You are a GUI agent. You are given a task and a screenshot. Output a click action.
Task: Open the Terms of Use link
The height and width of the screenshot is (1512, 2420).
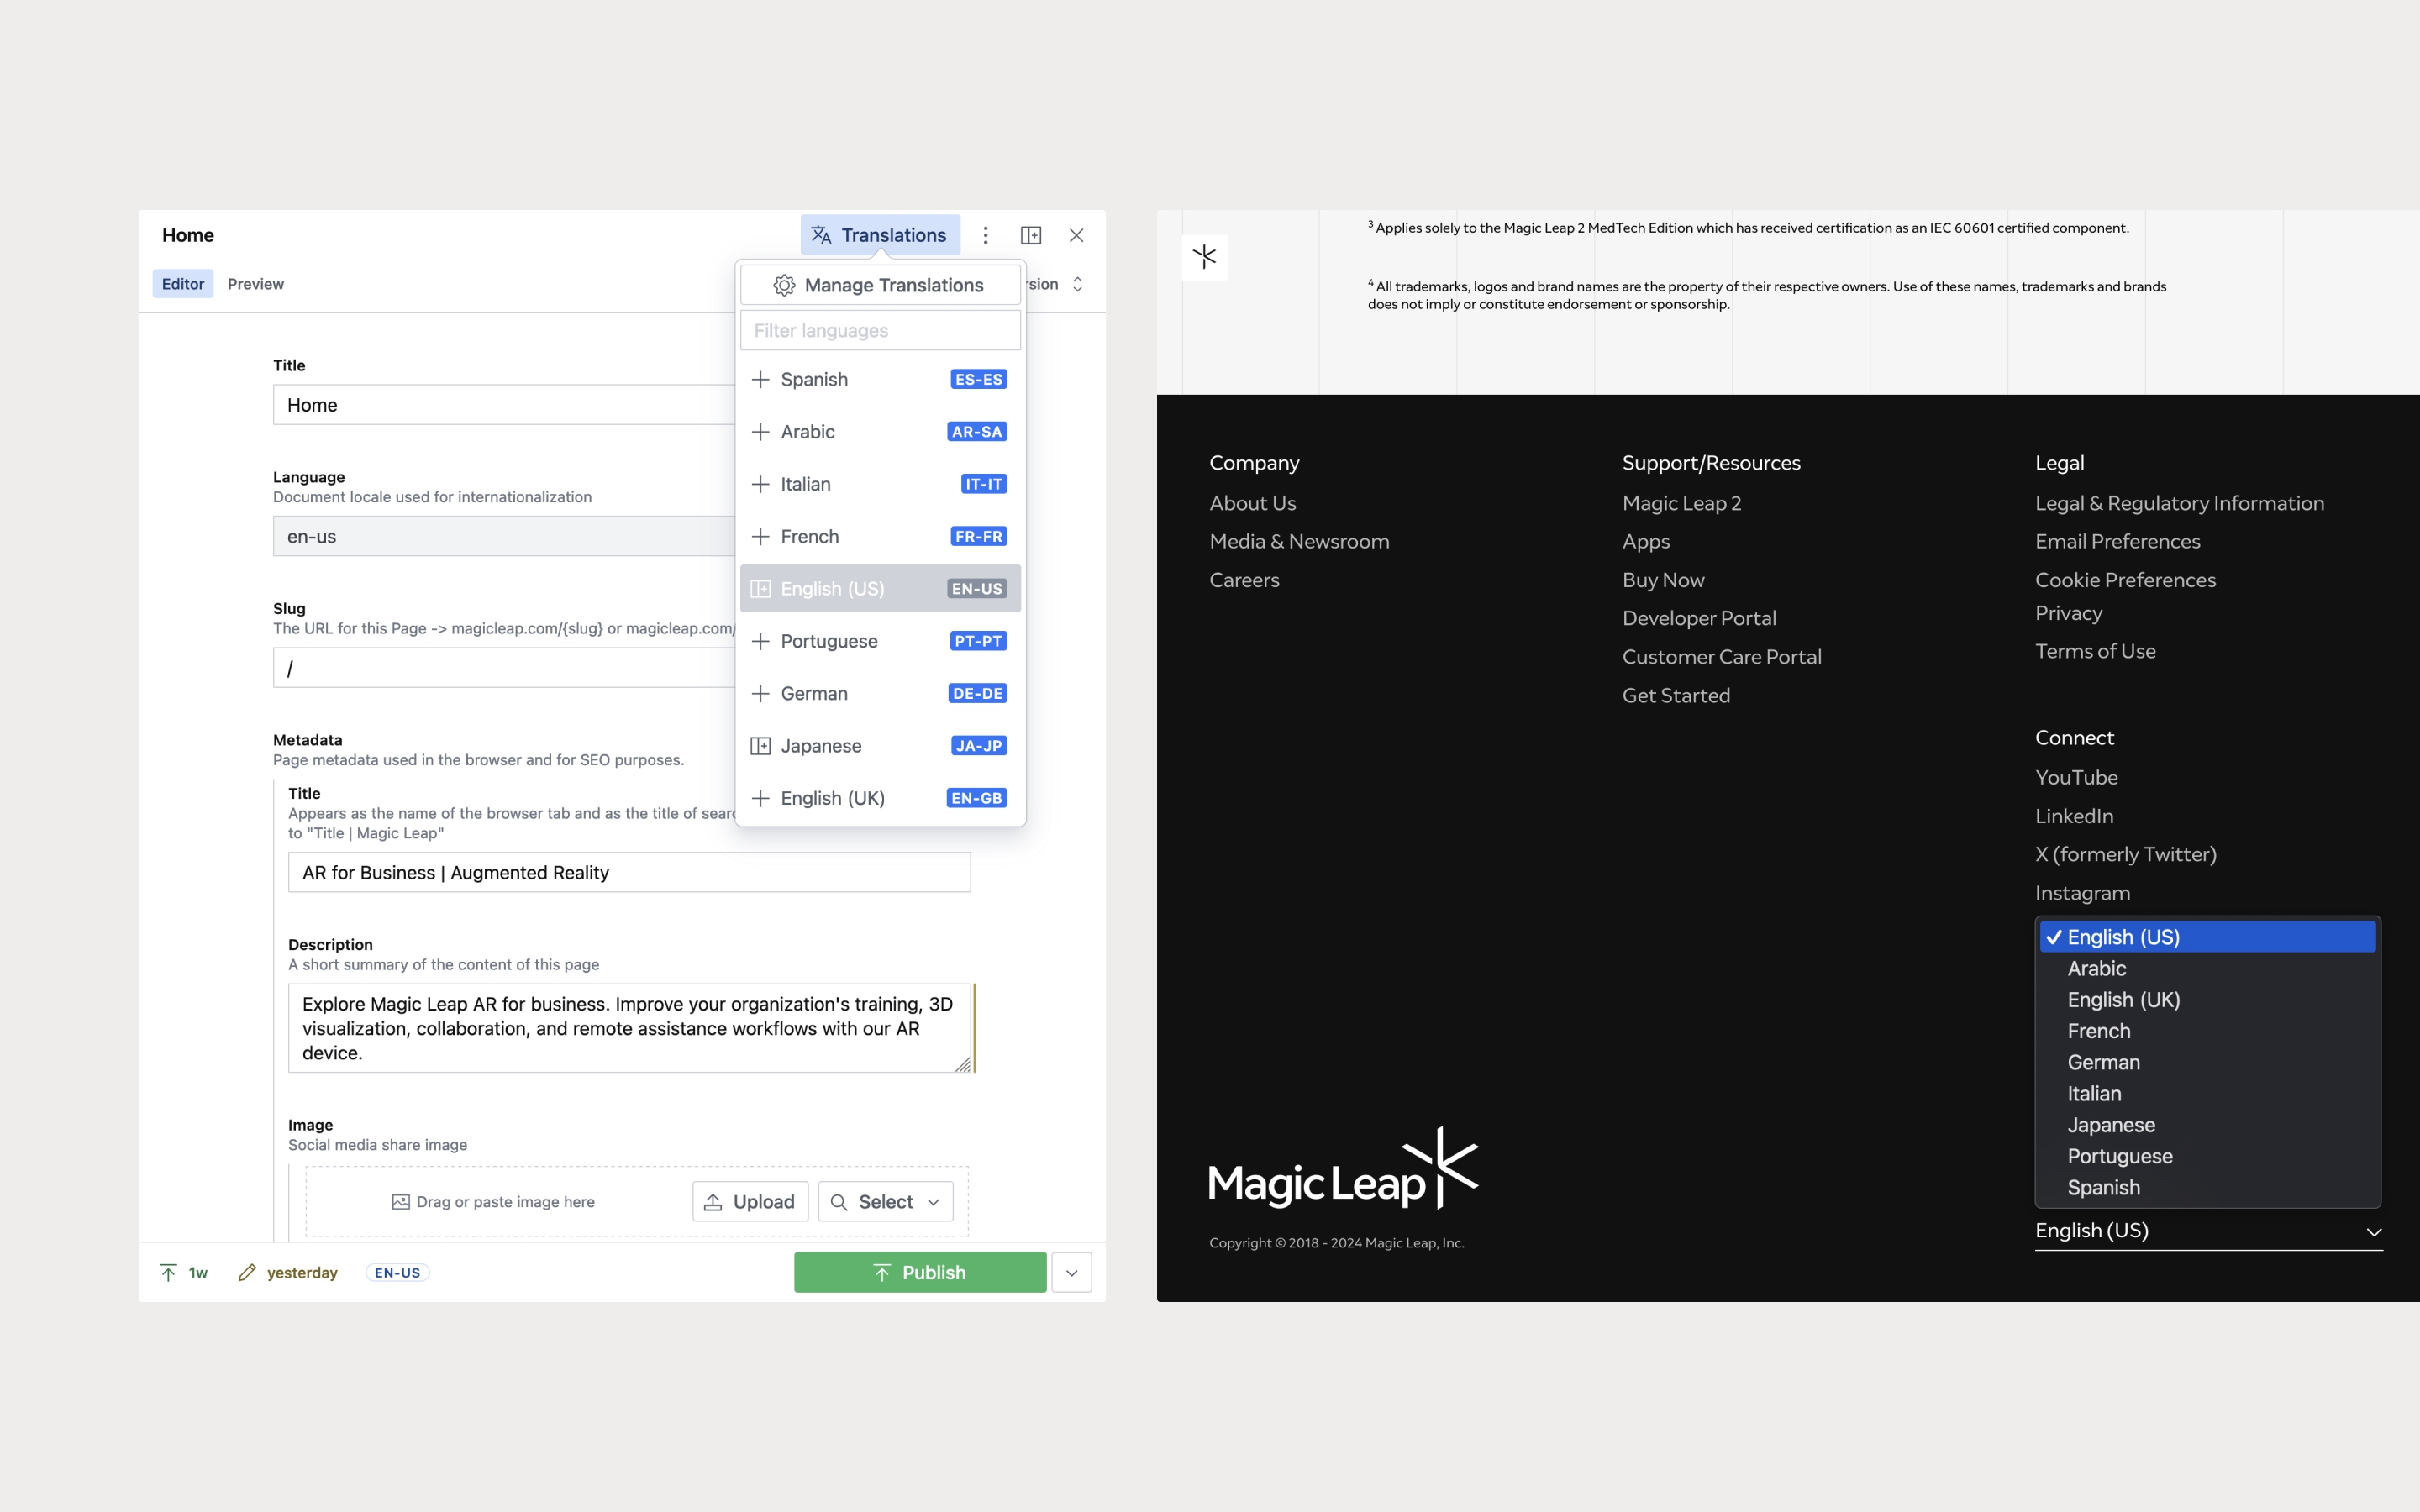(x=2095, y=651)
